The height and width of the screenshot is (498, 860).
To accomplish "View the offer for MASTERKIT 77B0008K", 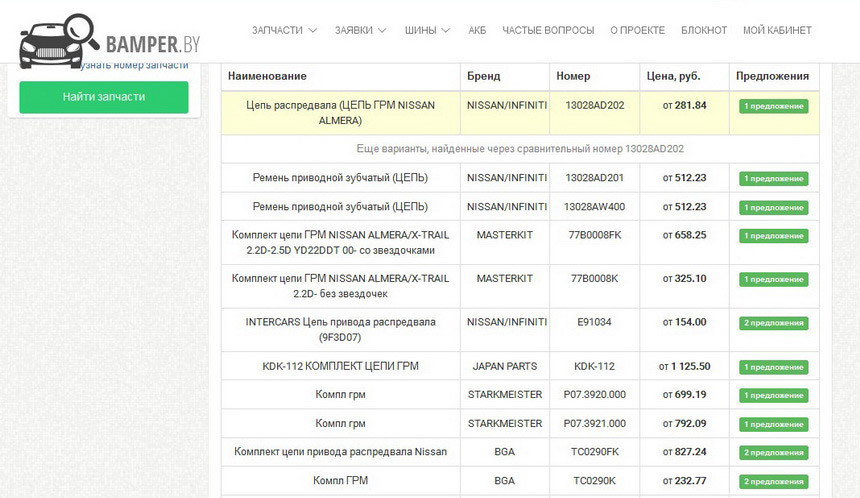I will [773, 280].
